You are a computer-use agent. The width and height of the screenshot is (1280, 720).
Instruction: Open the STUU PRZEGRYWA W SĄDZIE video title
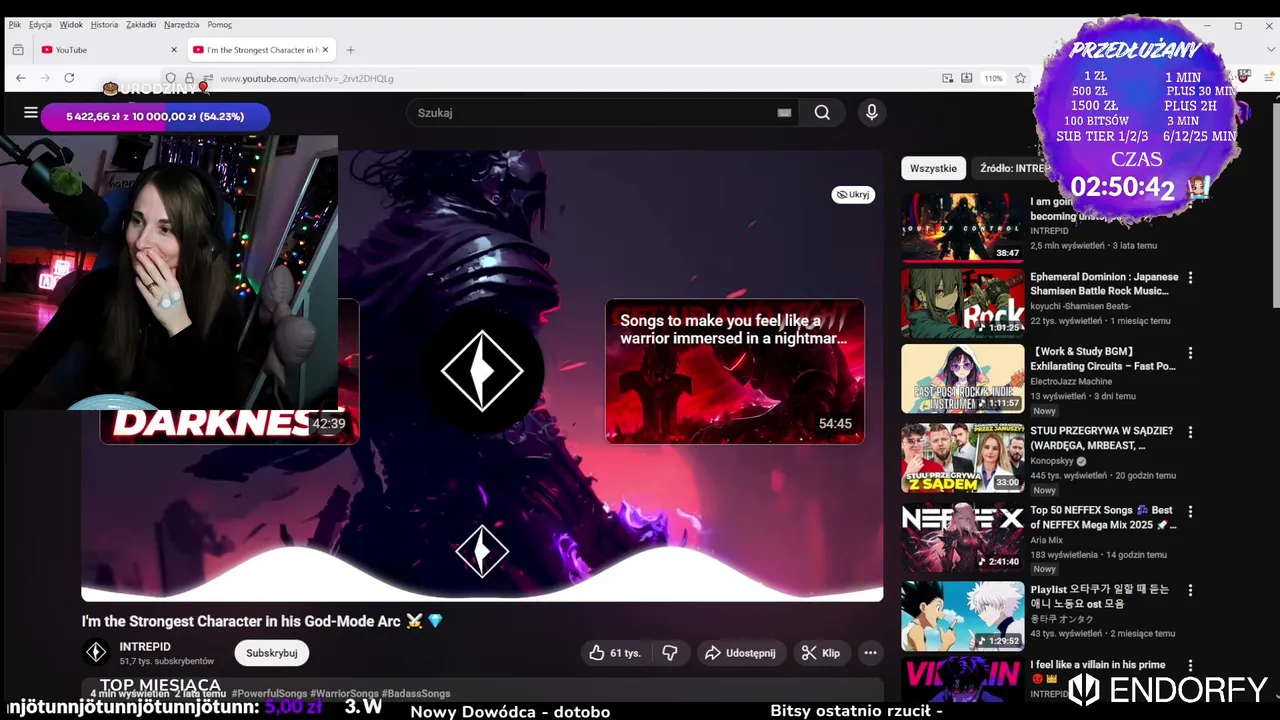click(1102, 438)
